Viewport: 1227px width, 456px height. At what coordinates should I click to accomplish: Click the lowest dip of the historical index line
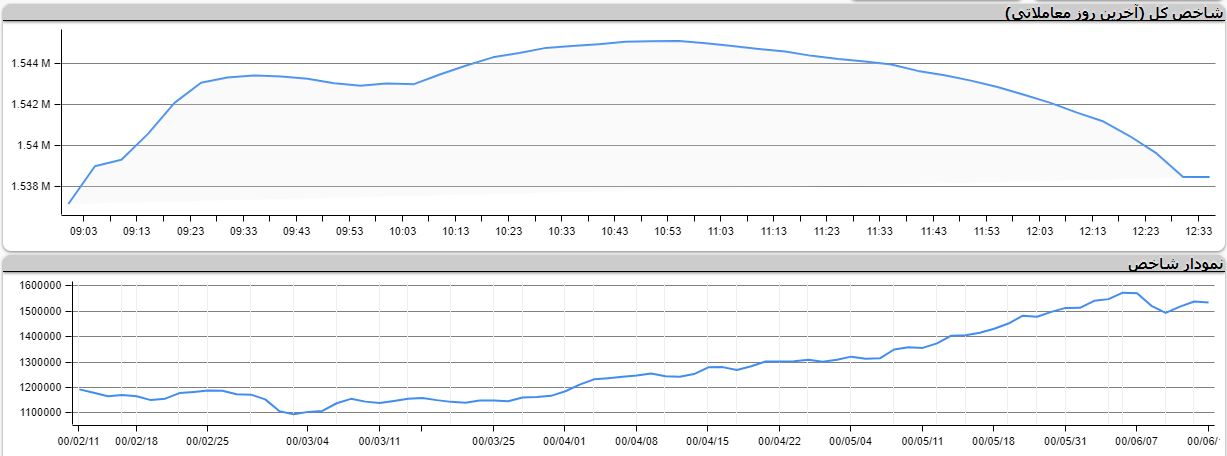coord(294,414)
